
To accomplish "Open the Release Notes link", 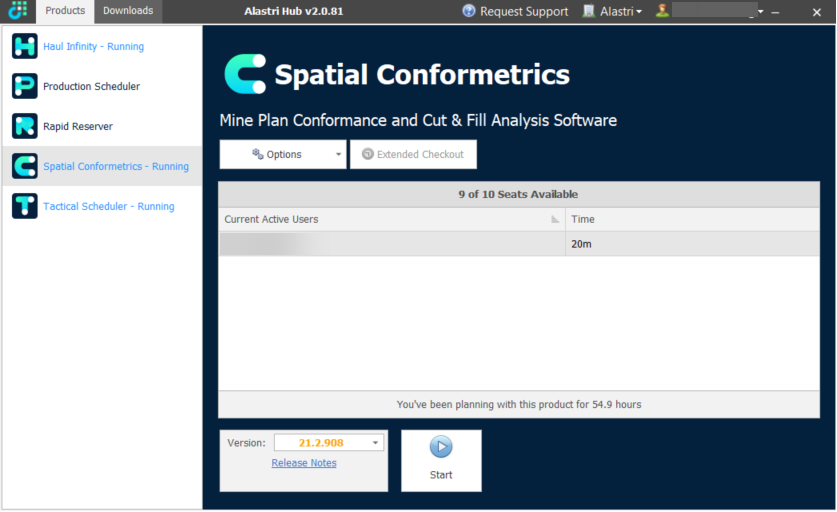I will (x=304, y=463).
